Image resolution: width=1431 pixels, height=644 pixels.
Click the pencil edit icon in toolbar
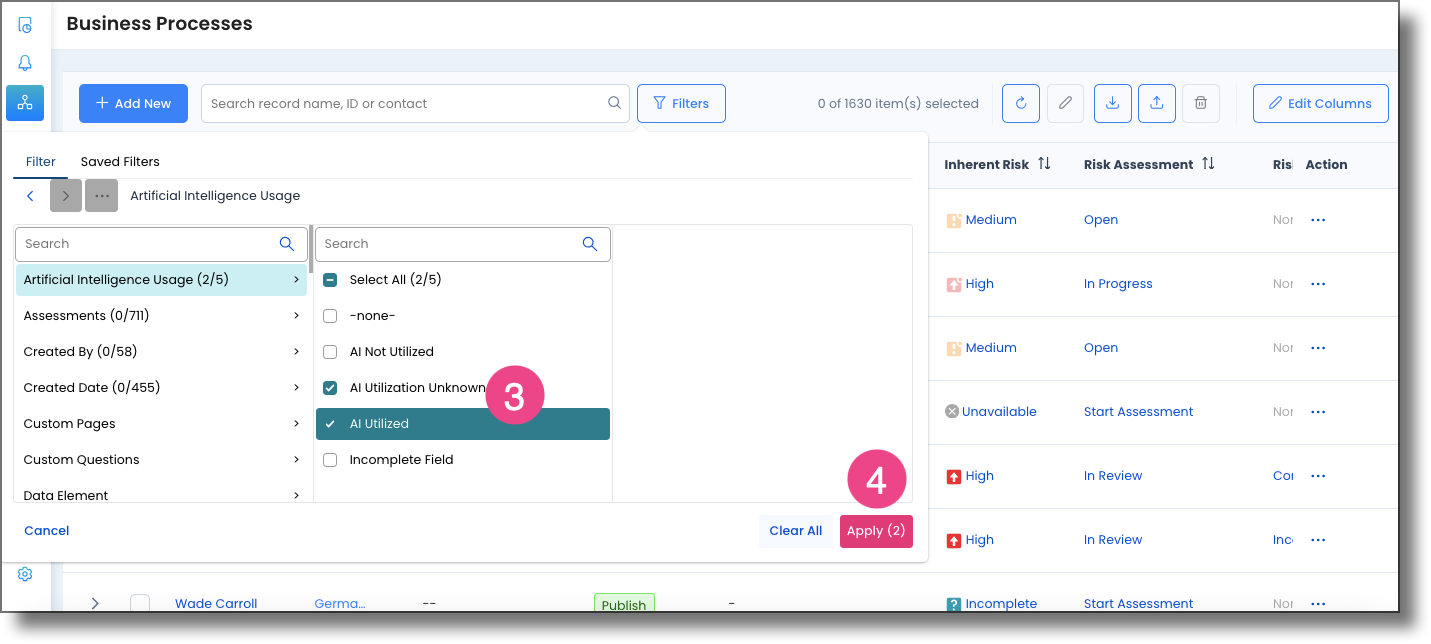[1065, 103]
